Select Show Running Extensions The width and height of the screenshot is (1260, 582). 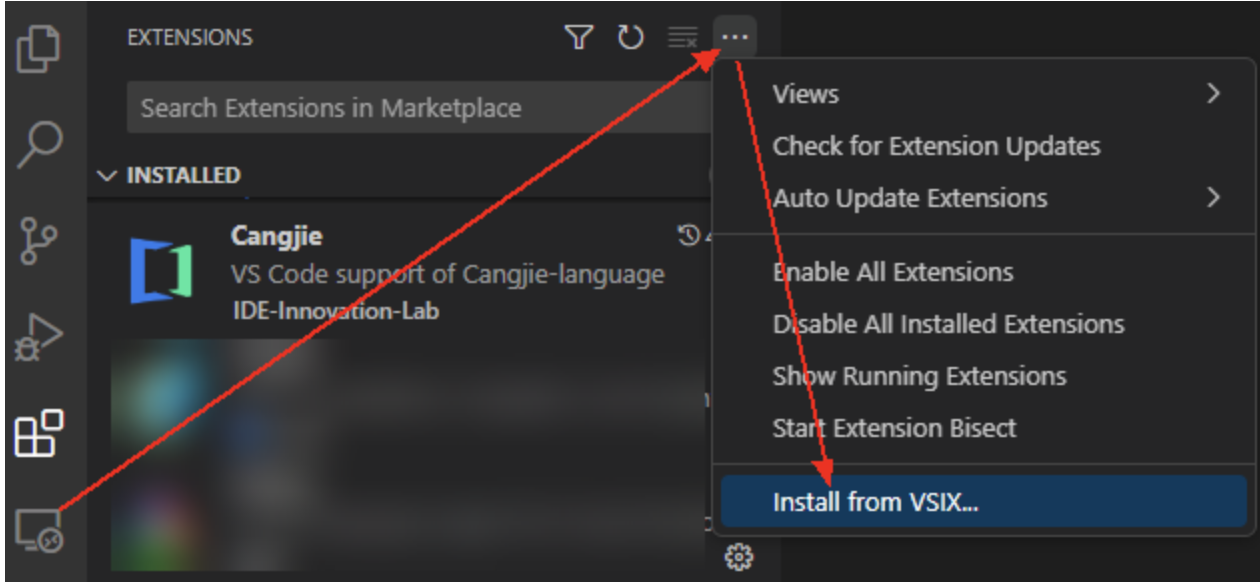click(984, 376)
